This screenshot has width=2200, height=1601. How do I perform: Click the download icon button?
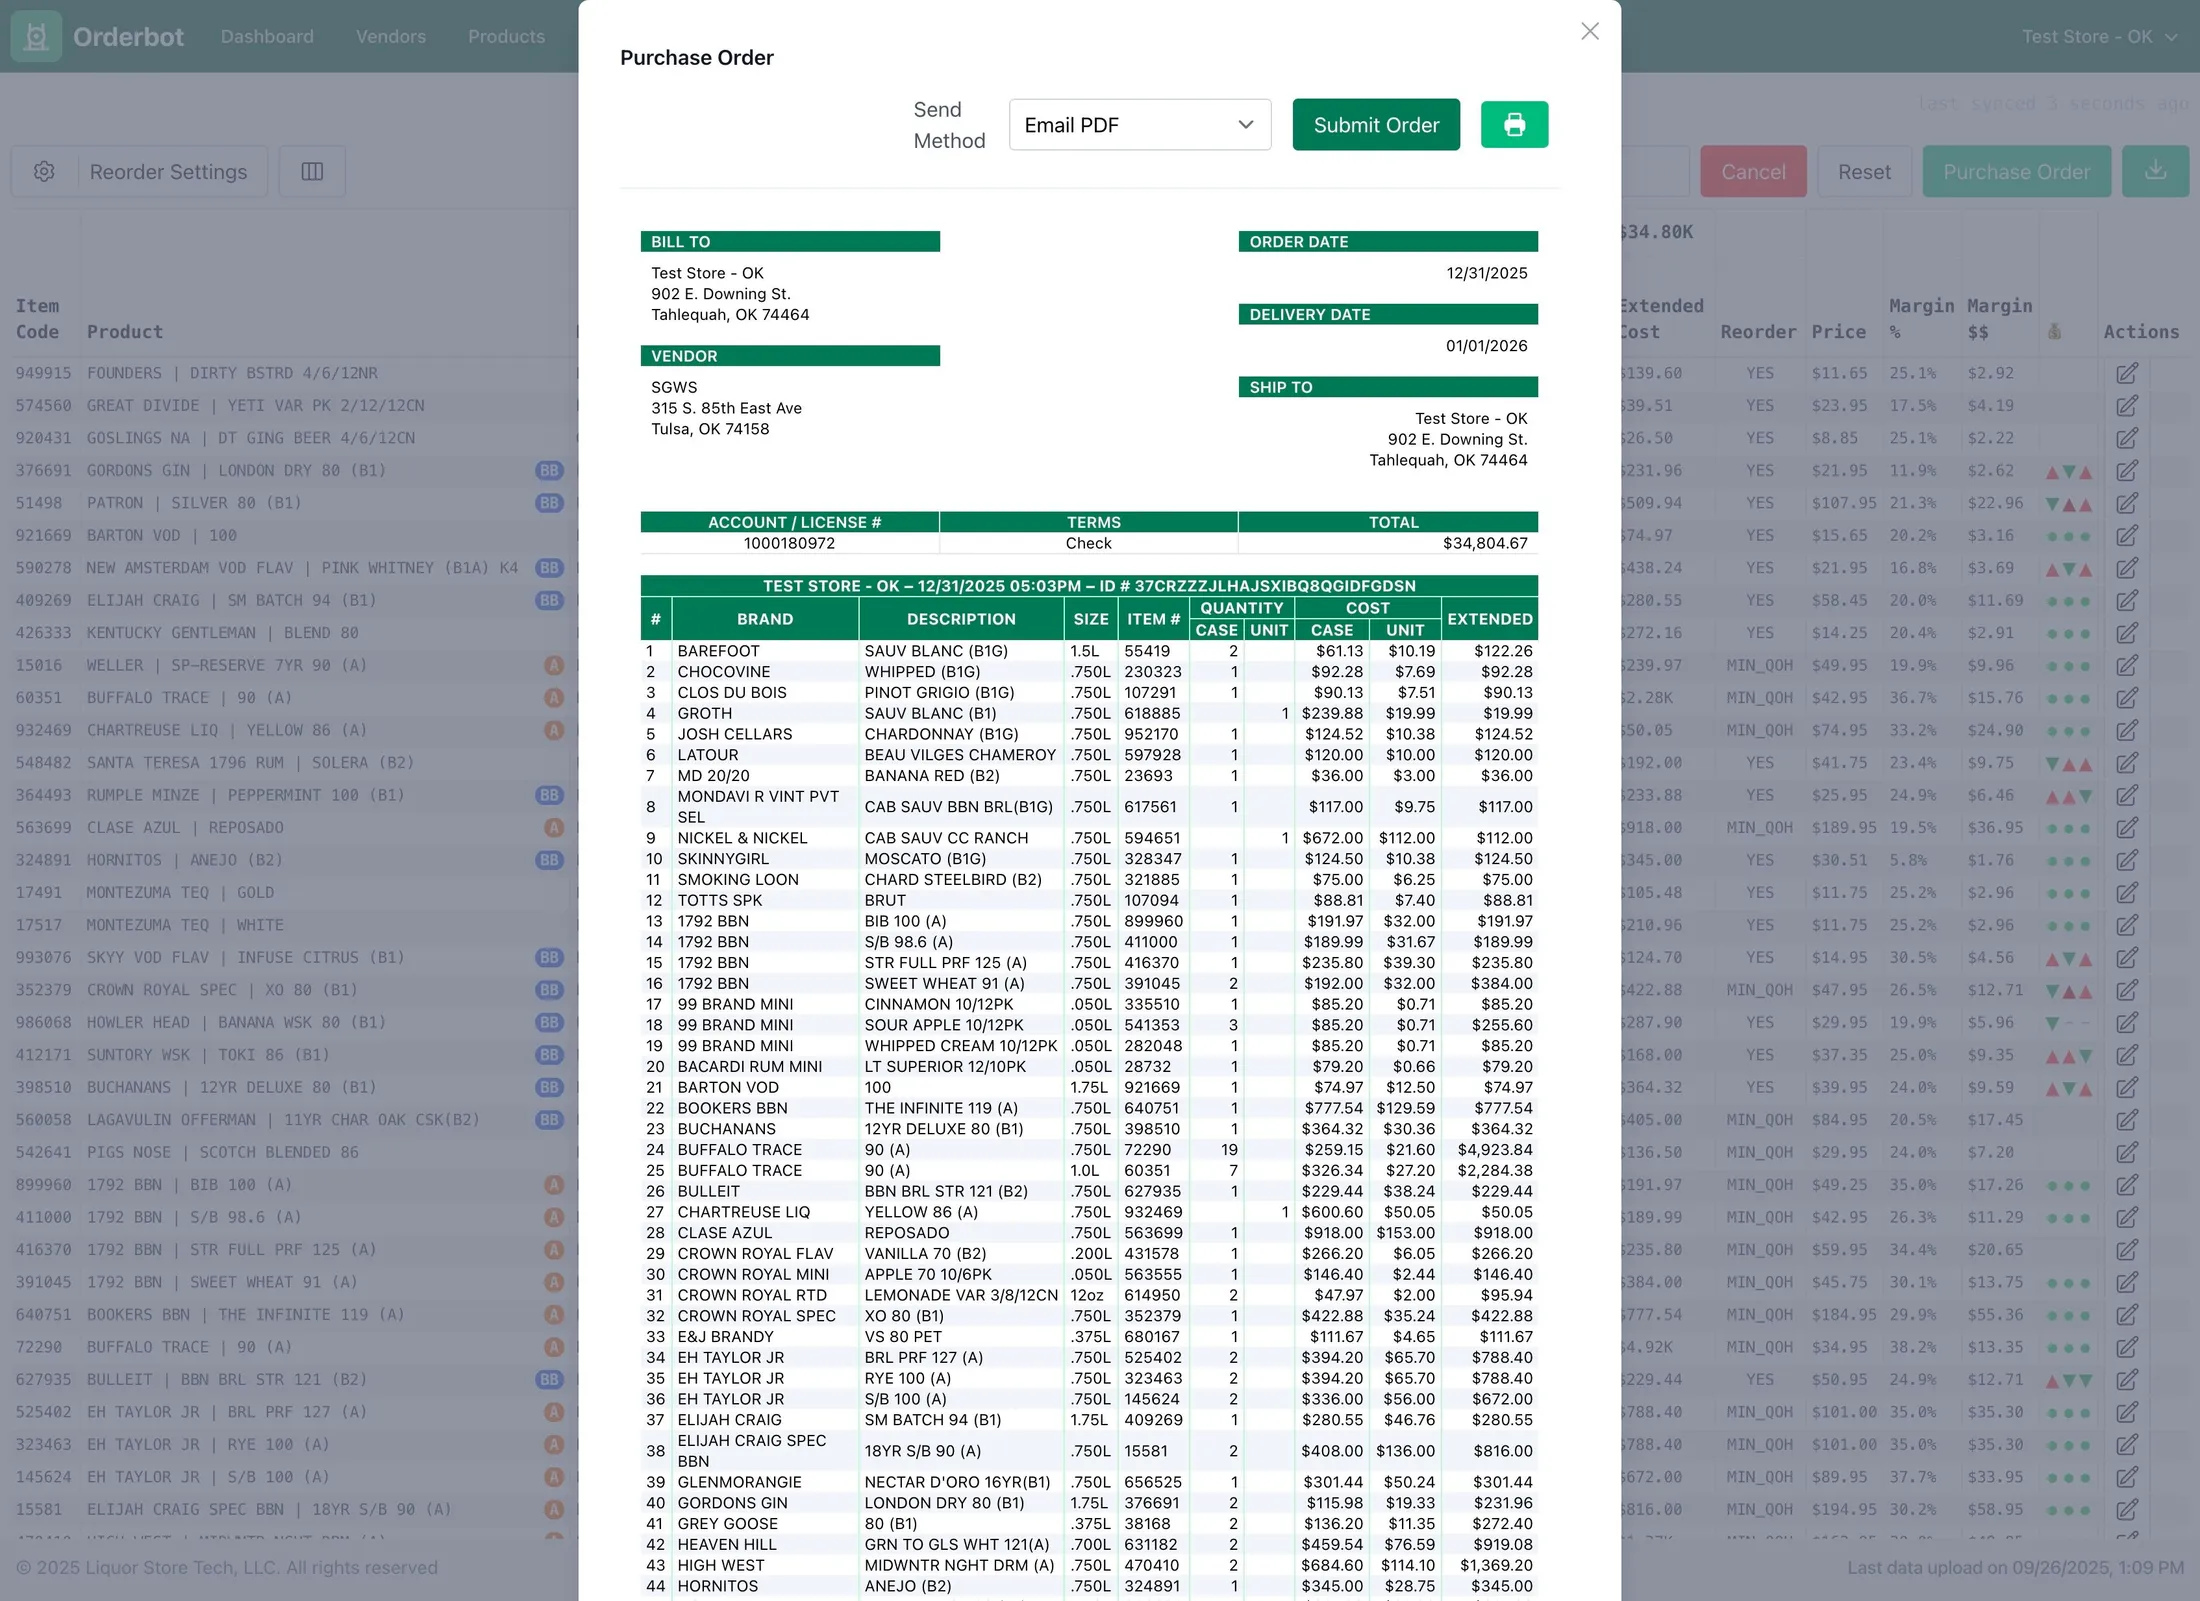(2155, 172)
